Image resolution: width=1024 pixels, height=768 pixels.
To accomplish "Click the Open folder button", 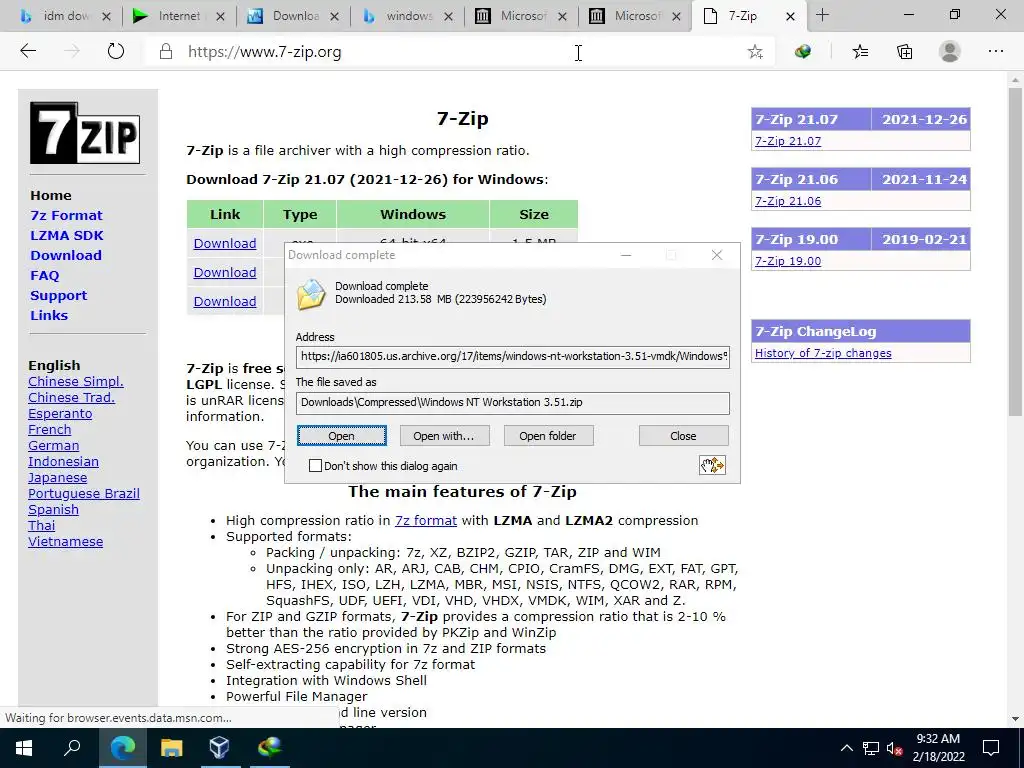I will [548, 436].
